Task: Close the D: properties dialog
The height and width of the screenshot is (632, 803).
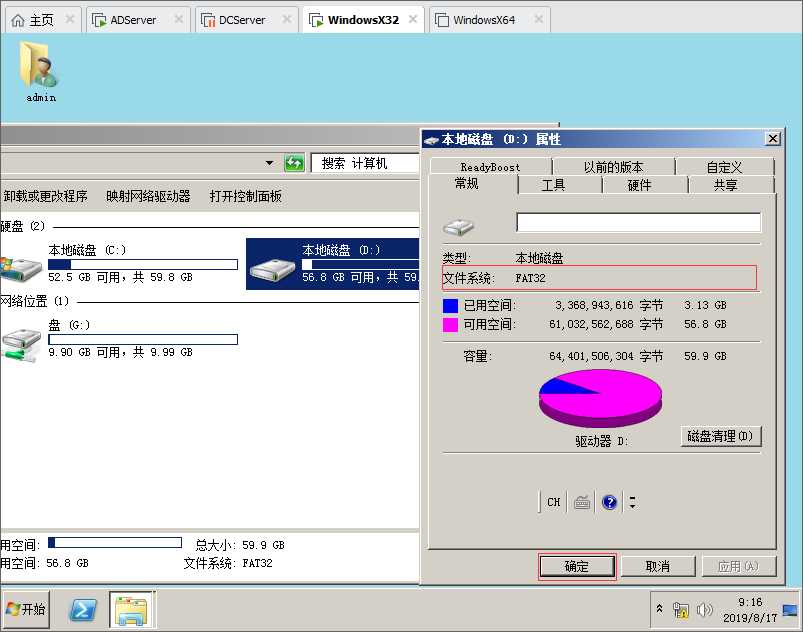Action: click(772, 138)
